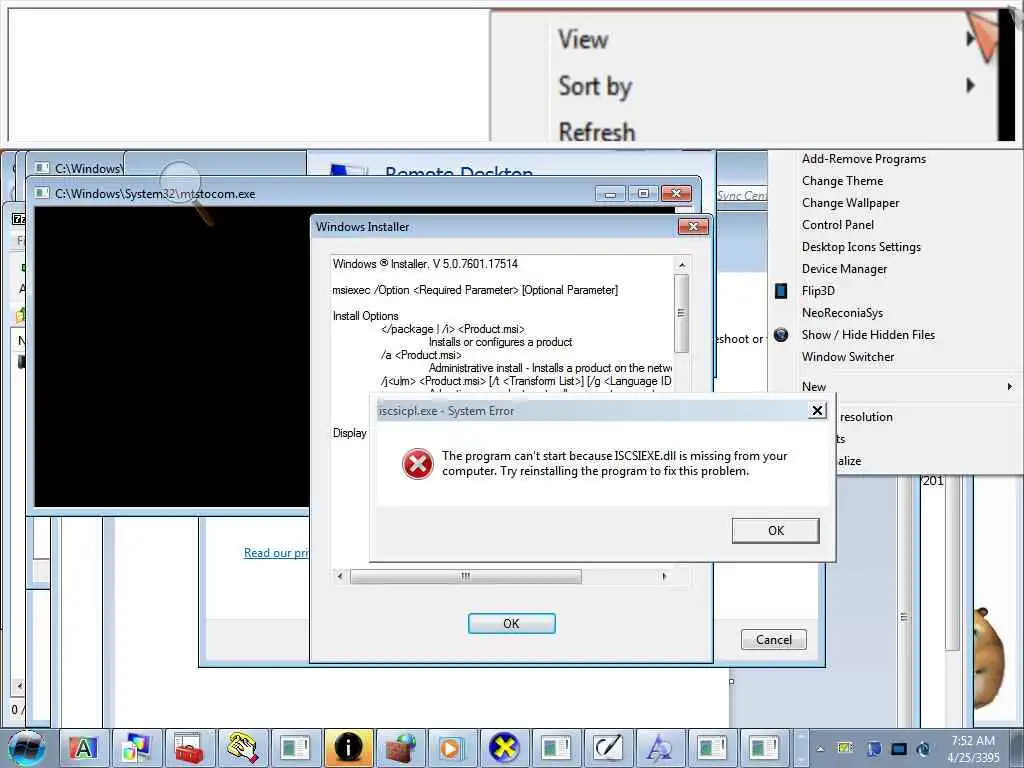1024x768 pixels.
Task: Click the power battery tray icon
Action: (846, 748)
